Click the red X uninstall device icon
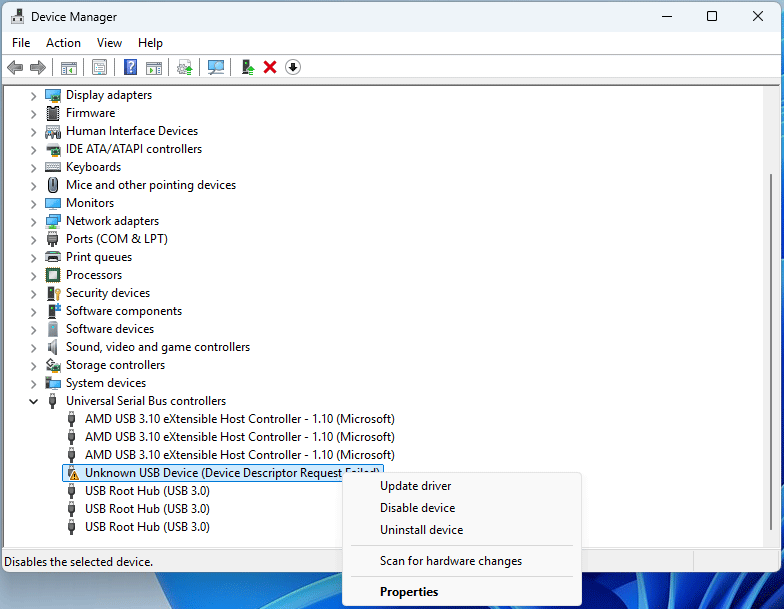The width and height of the screenshot is (784, 609). click(x=270, y=67)
